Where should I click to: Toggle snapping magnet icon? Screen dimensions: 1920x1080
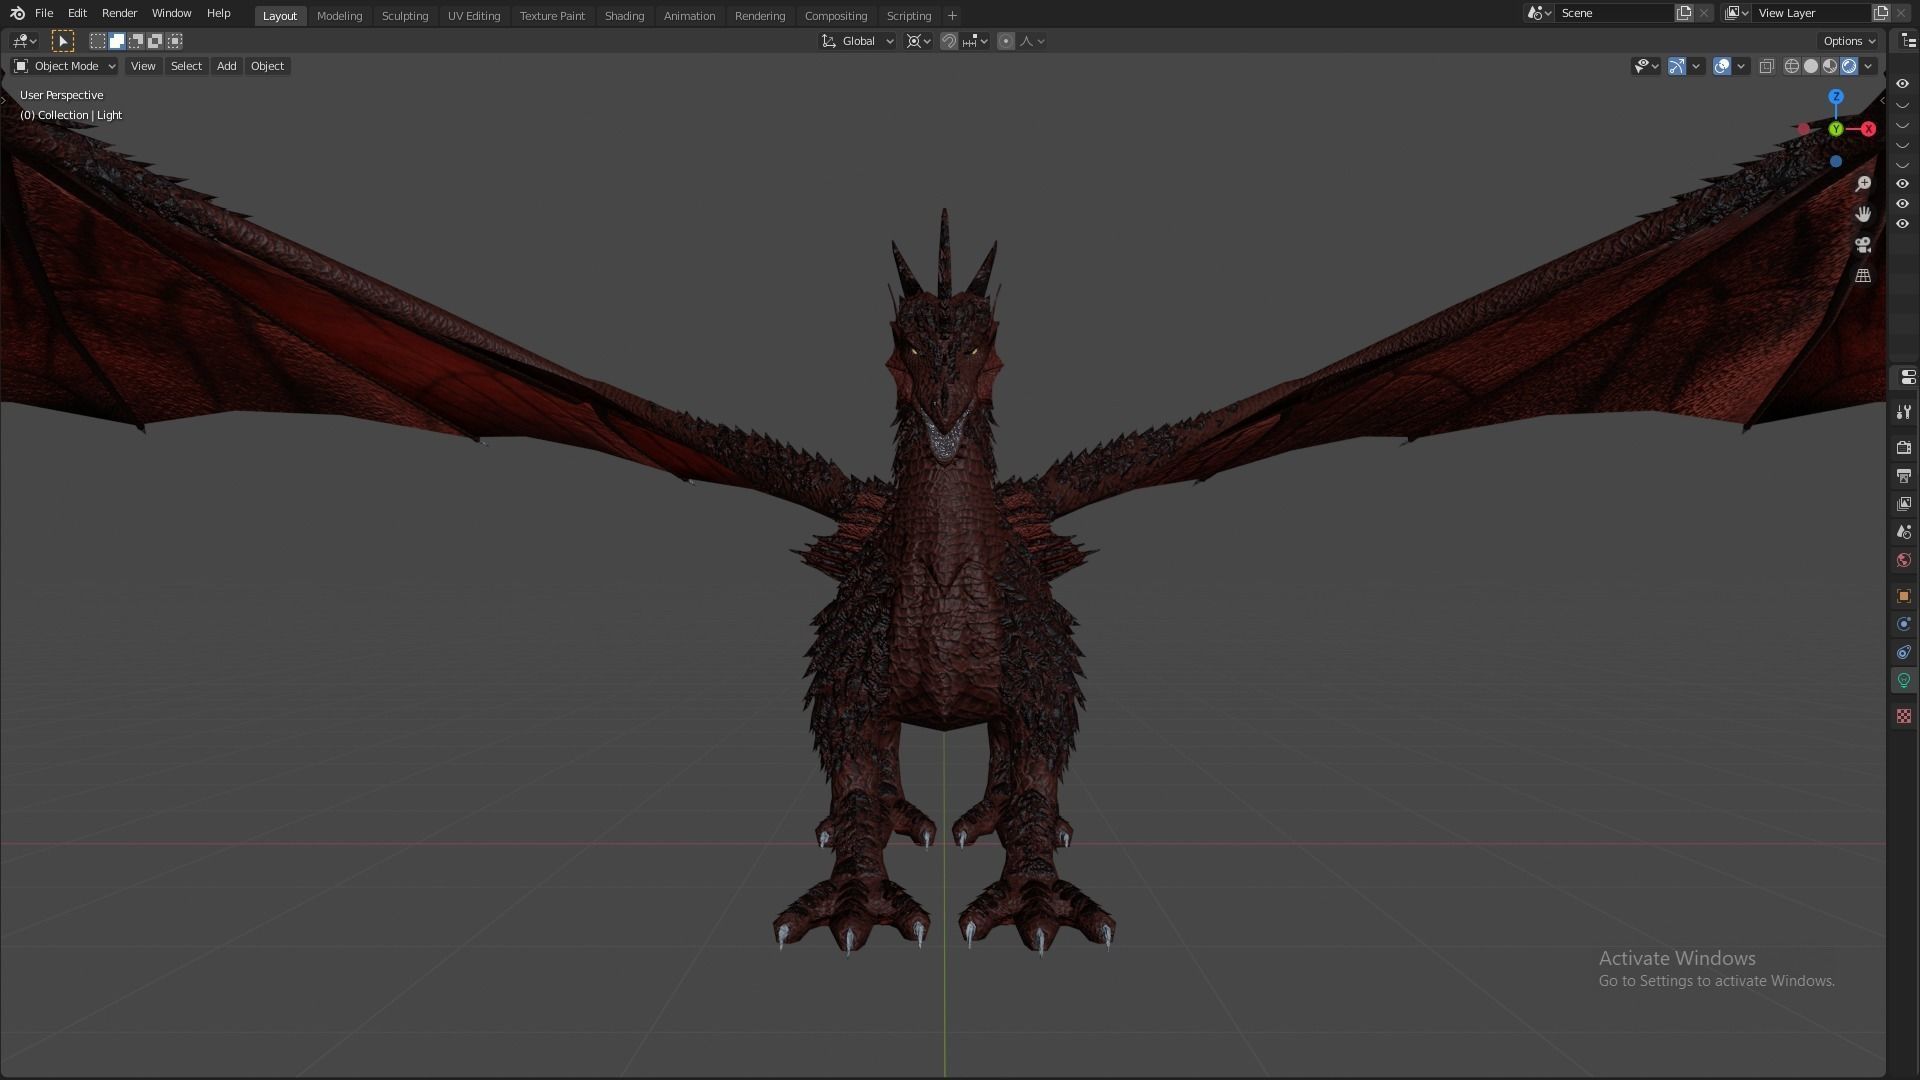pyautogui.click(x=949, y=41)
